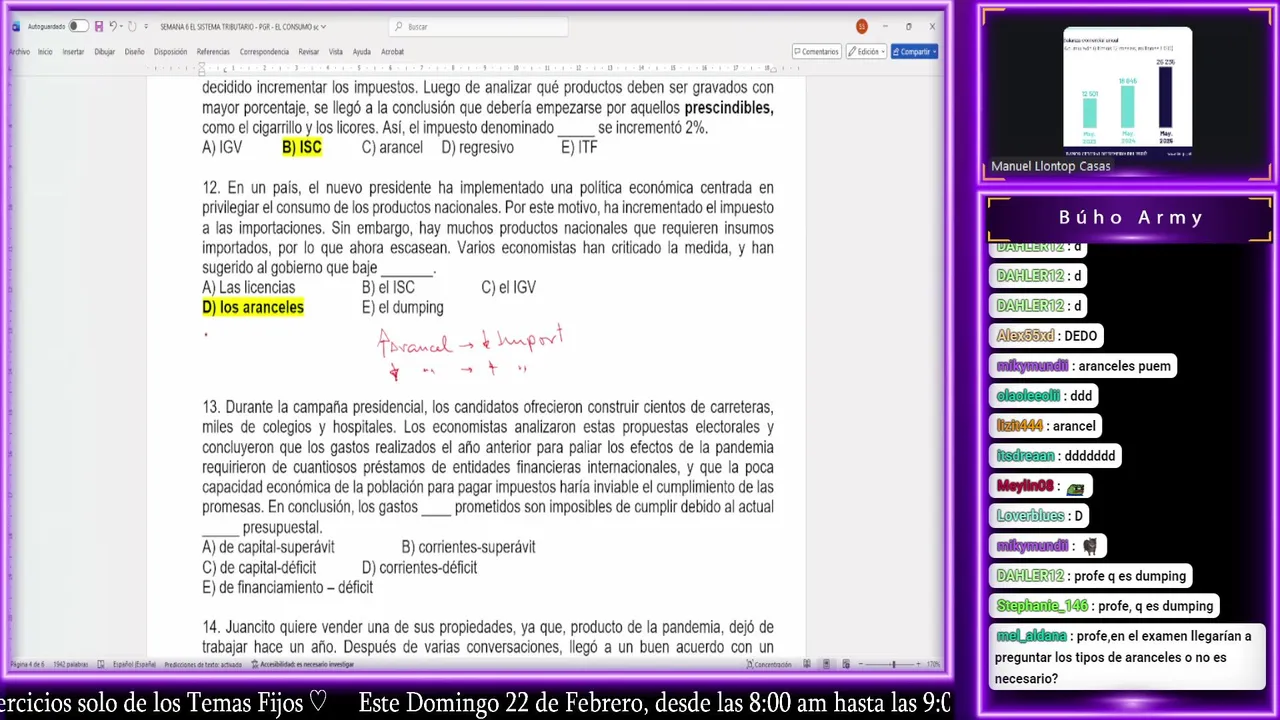Open the Correspondencia tab
The width and height of the screenshot is (1280, 720).
point(264,51)
